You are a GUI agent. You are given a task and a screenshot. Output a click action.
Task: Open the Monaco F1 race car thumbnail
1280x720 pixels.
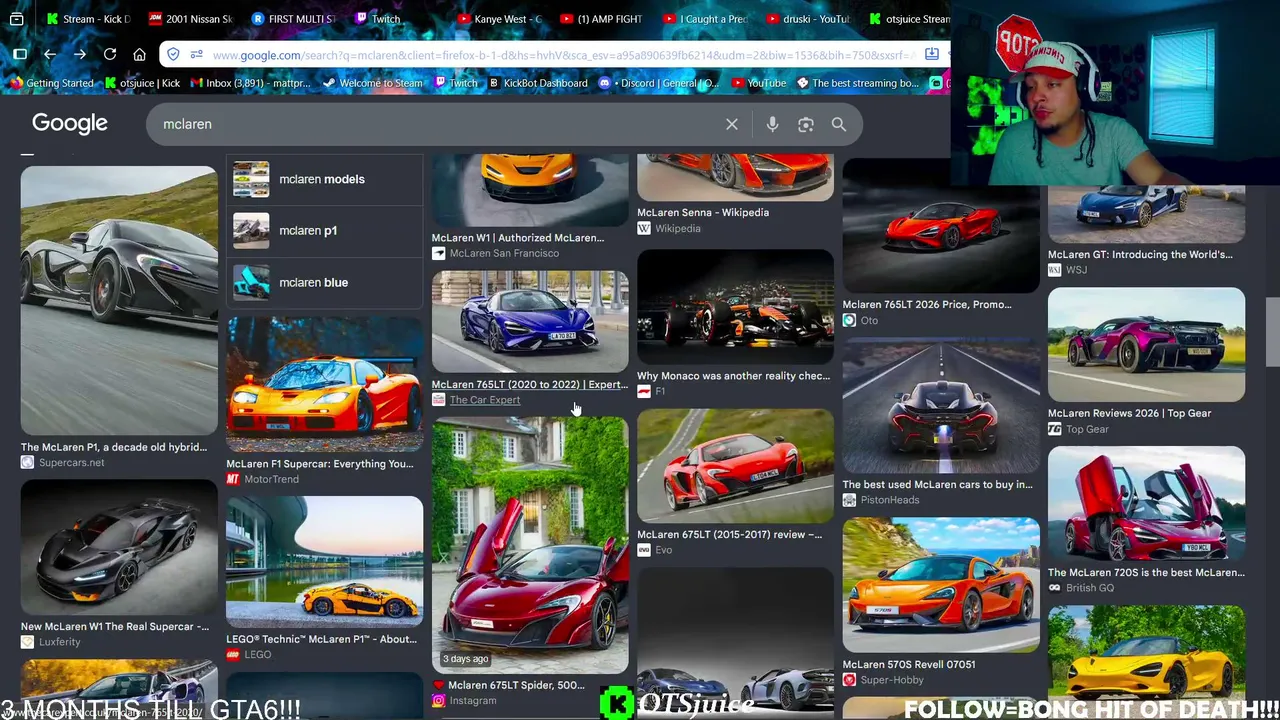point(735,307)
